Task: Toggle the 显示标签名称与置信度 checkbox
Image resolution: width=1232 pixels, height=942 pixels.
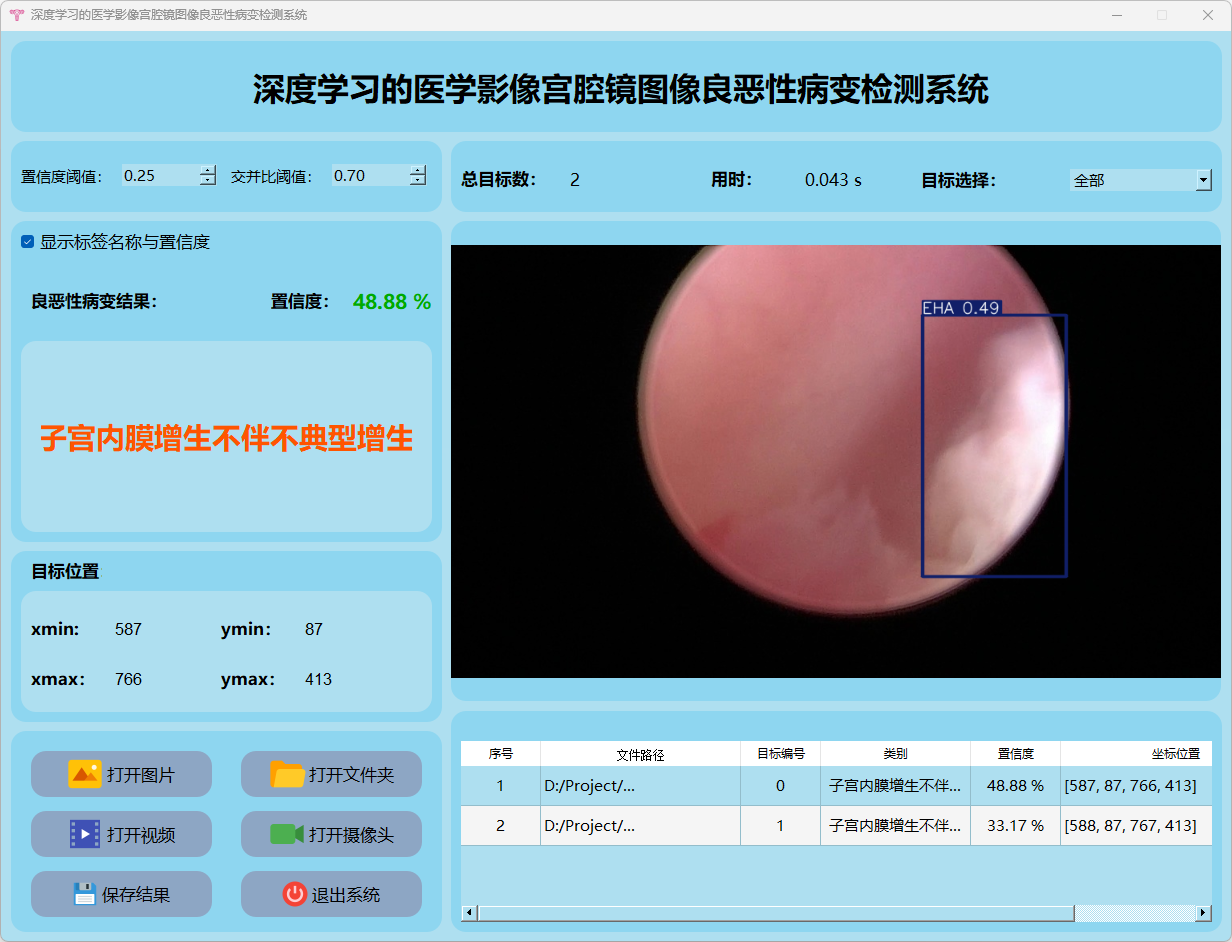Action: tap(28, 242)
